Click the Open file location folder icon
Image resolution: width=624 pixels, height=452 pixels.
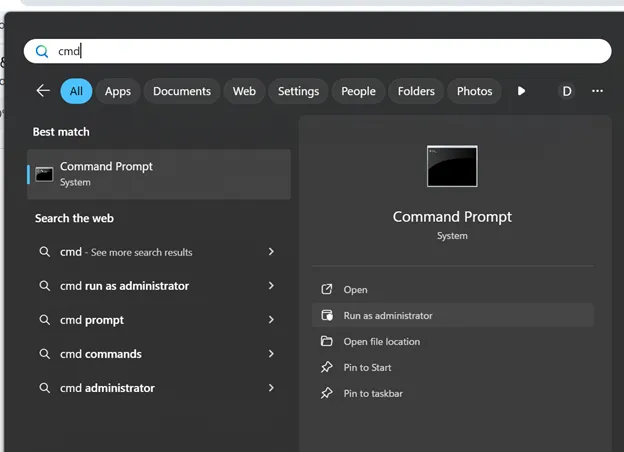(326, 341)
